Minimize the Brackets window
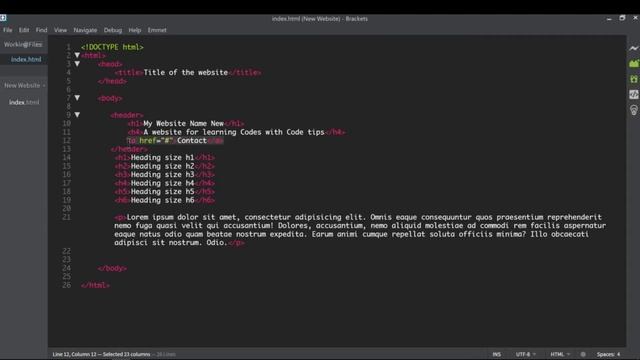Image resolution: width=640 pixels, height=360 pixels. pos(609,19)
